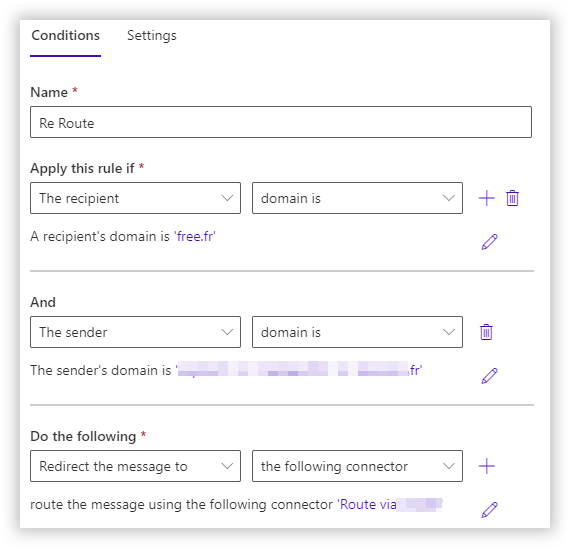Select the Conditions tab
This screenshot has width=570, height=548.
[x=65, y=36]
